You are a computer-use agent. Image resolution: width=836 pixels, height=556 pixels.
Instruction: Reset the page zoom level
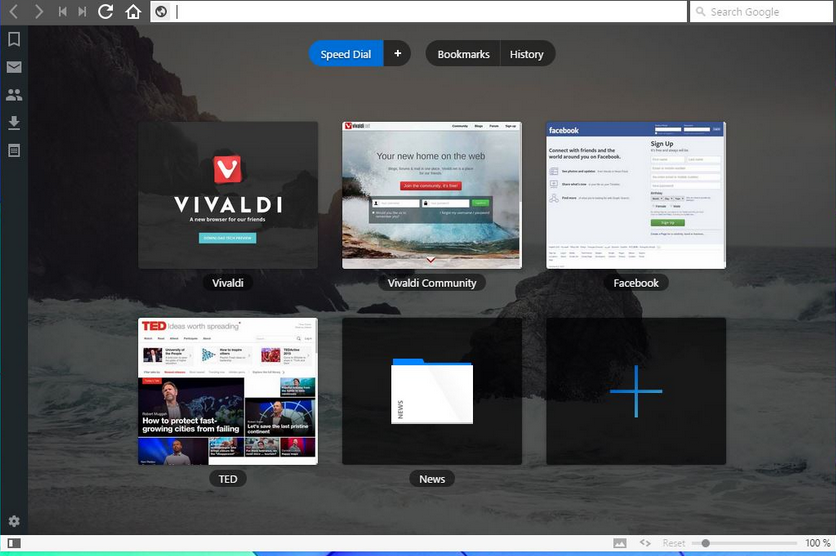pyautogui.click(x=674, y=543)
